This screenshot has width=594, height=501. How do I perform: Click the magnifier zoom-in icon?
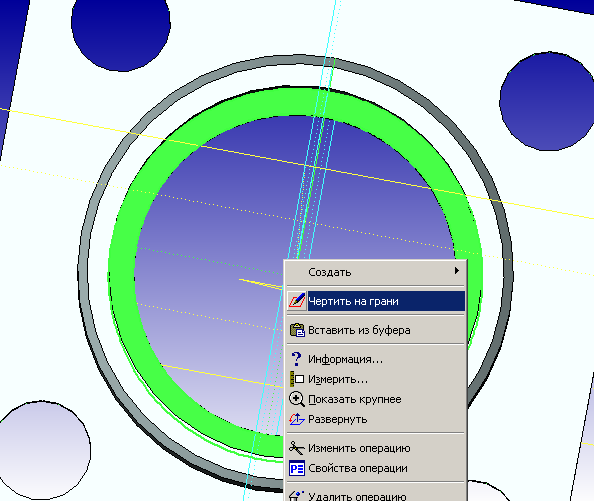297,399
